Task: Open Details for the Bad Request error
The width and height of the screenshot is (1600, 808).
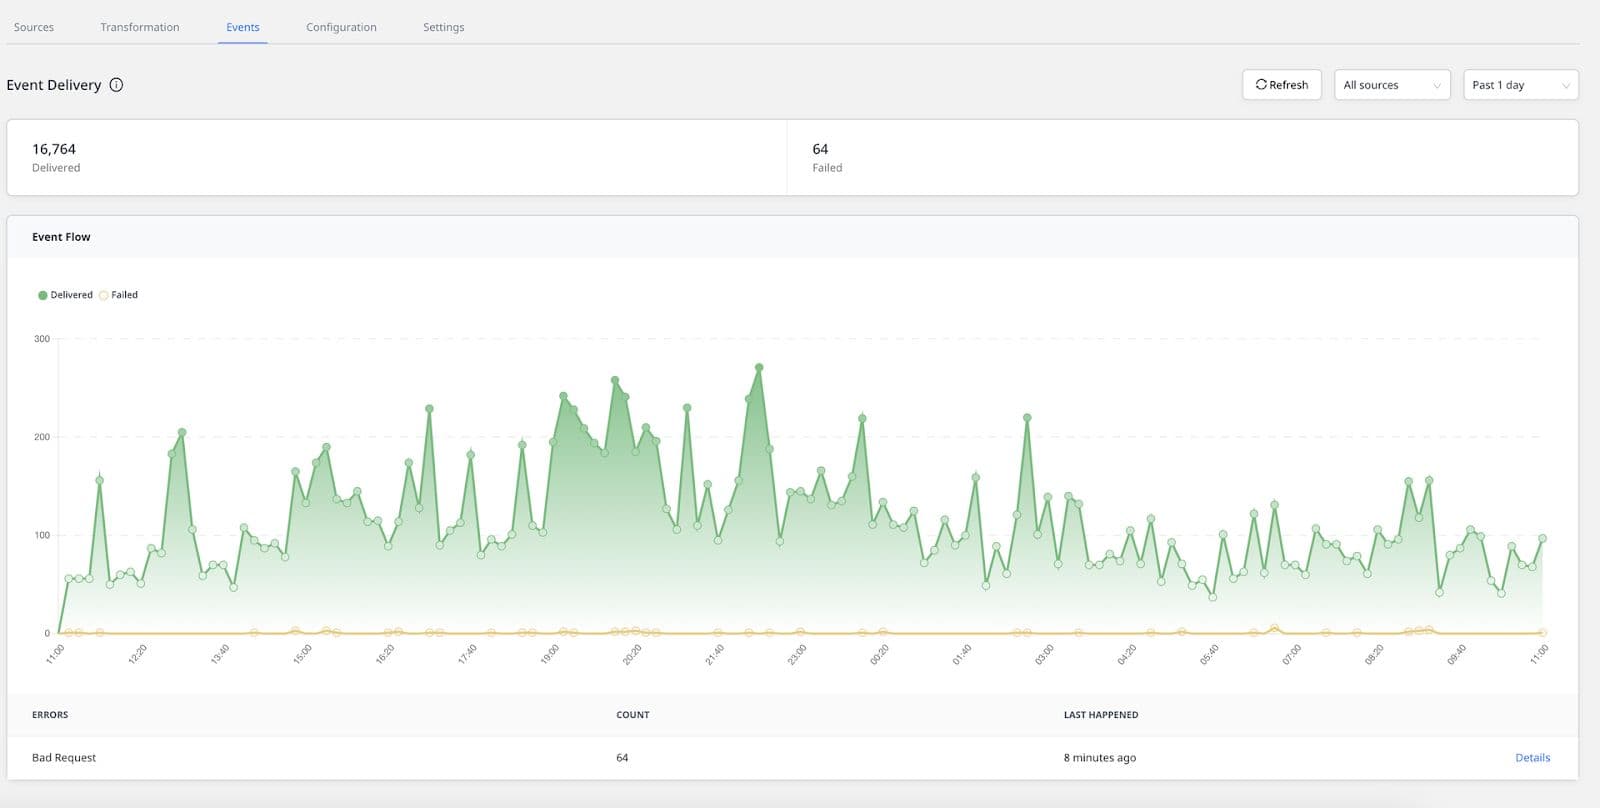Action: pos(1532,758)
